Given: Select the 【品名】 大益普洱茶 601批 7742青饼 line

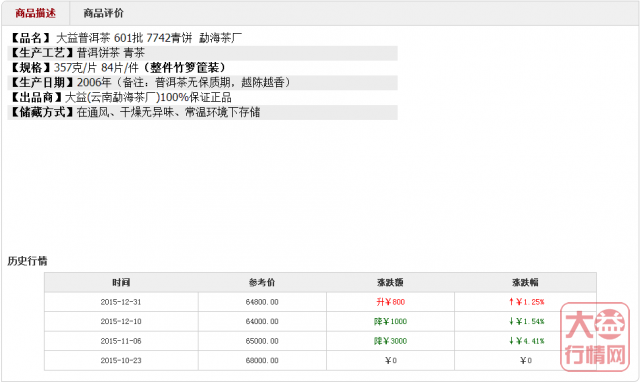Looking at the screenshot, I should [125, 38].
